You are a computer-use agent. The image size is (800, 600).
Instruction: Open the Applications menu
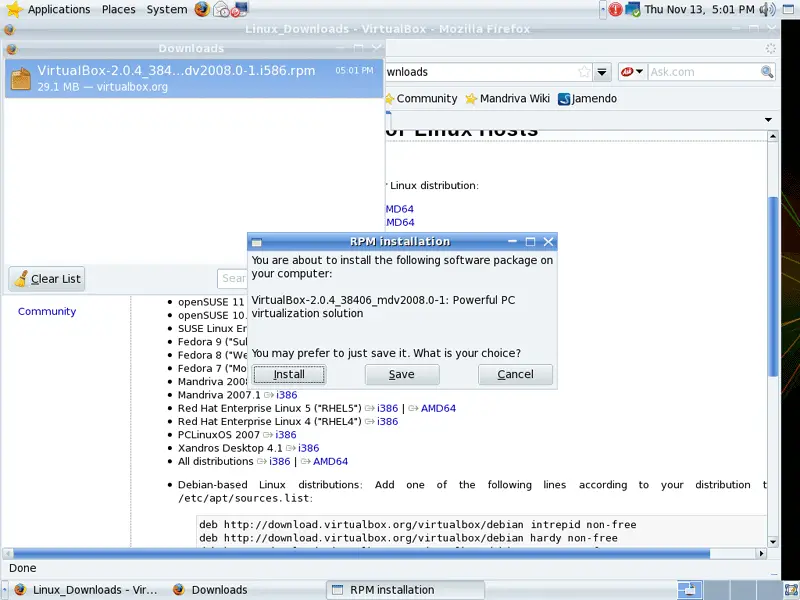pos(59,9)
